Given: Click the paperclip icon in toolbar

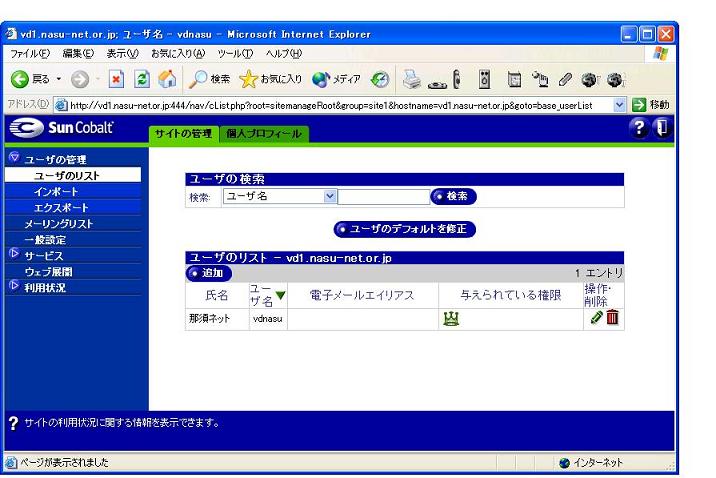Looking at the screenshot, I should pyautogui.click(x=565, y=79).
